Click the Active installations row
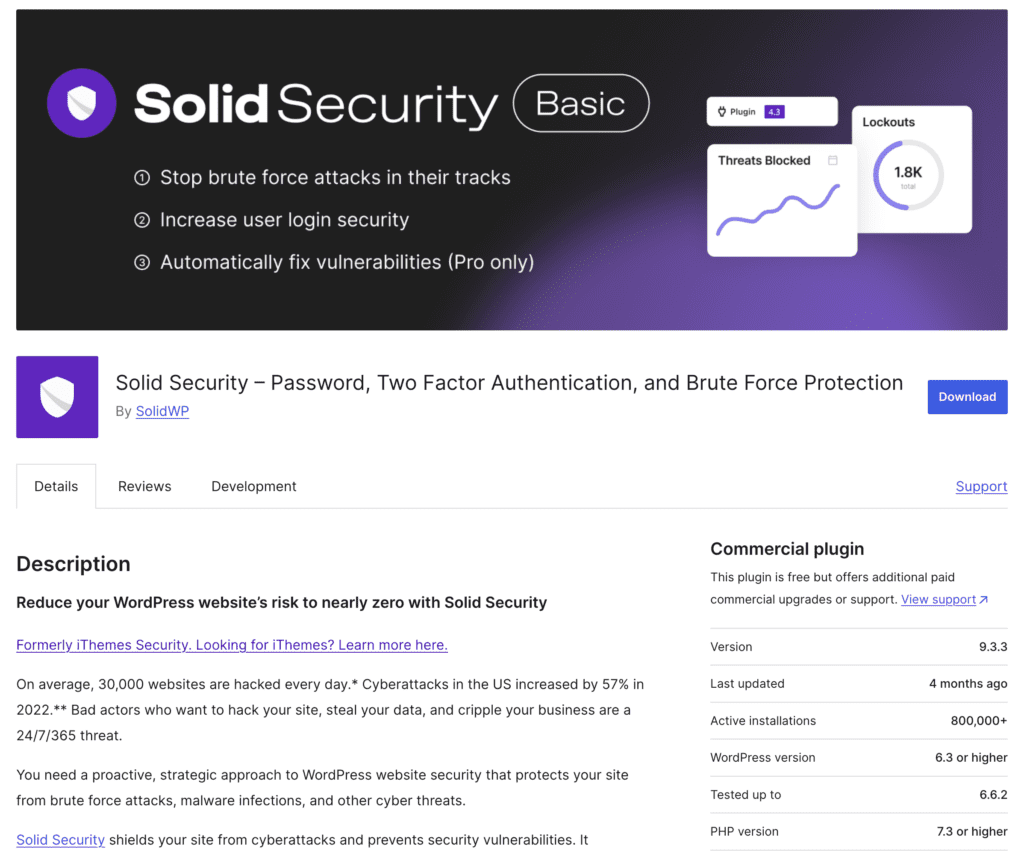Image resolution: width=1024 pixels, height=854 pixels. pos(858,721)
